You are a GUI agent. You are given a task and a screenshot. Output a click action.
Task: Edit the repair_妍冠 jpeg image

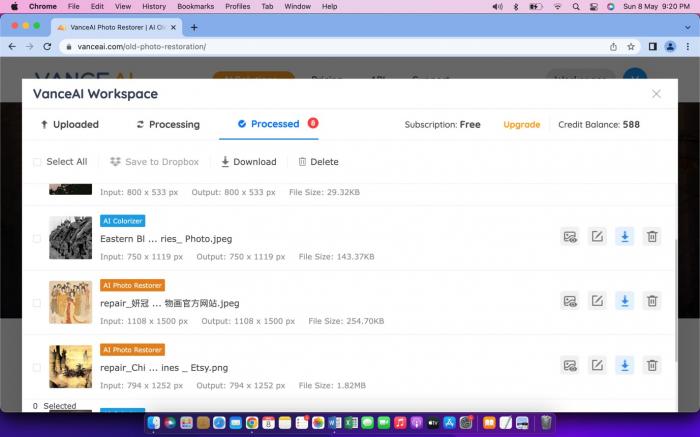tap(597, 301)
